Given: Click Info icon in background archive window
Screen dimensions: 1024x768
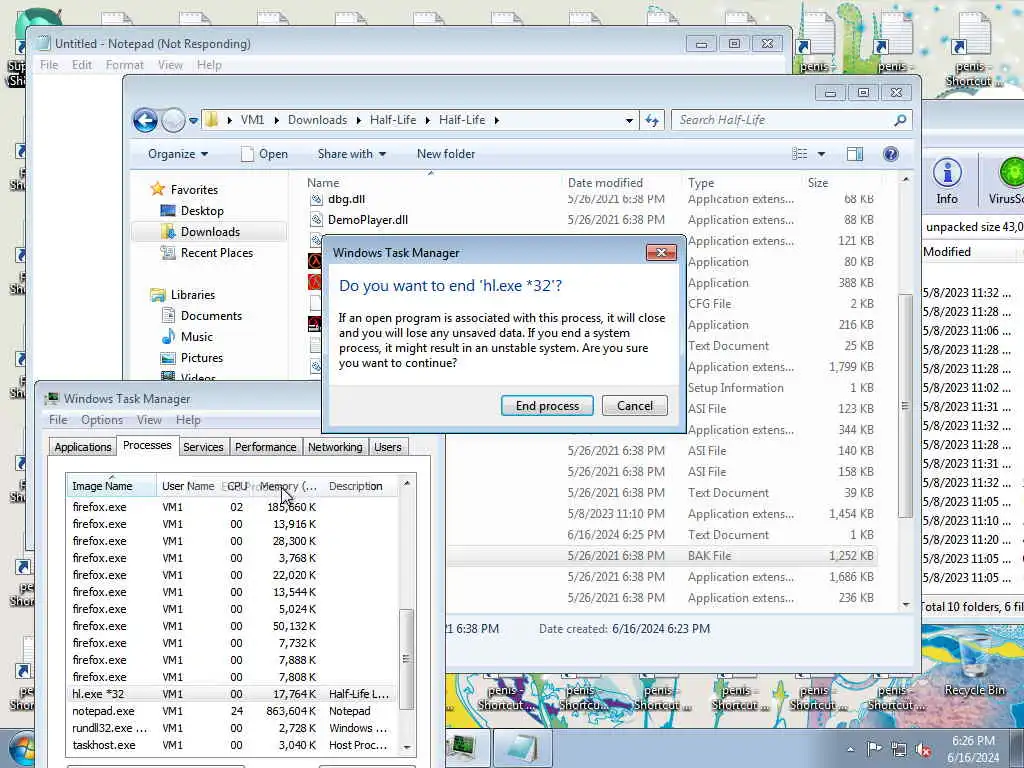Looking at the screenshot, I should 947,182.
